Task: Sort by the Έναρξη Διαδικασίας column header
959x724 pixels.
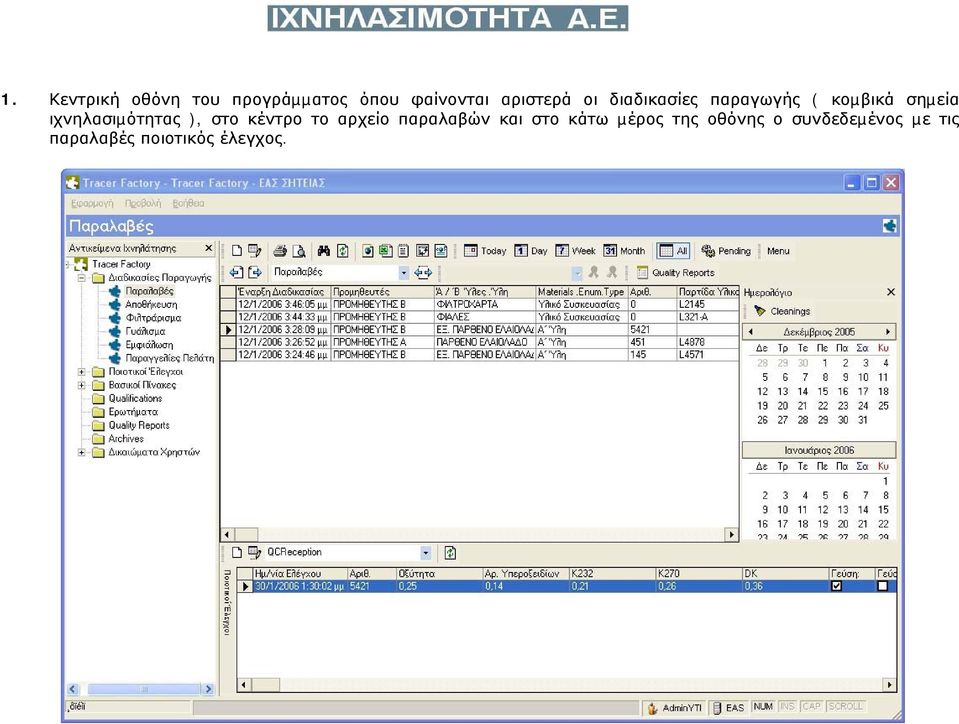Action: click(x=284, y=292)
